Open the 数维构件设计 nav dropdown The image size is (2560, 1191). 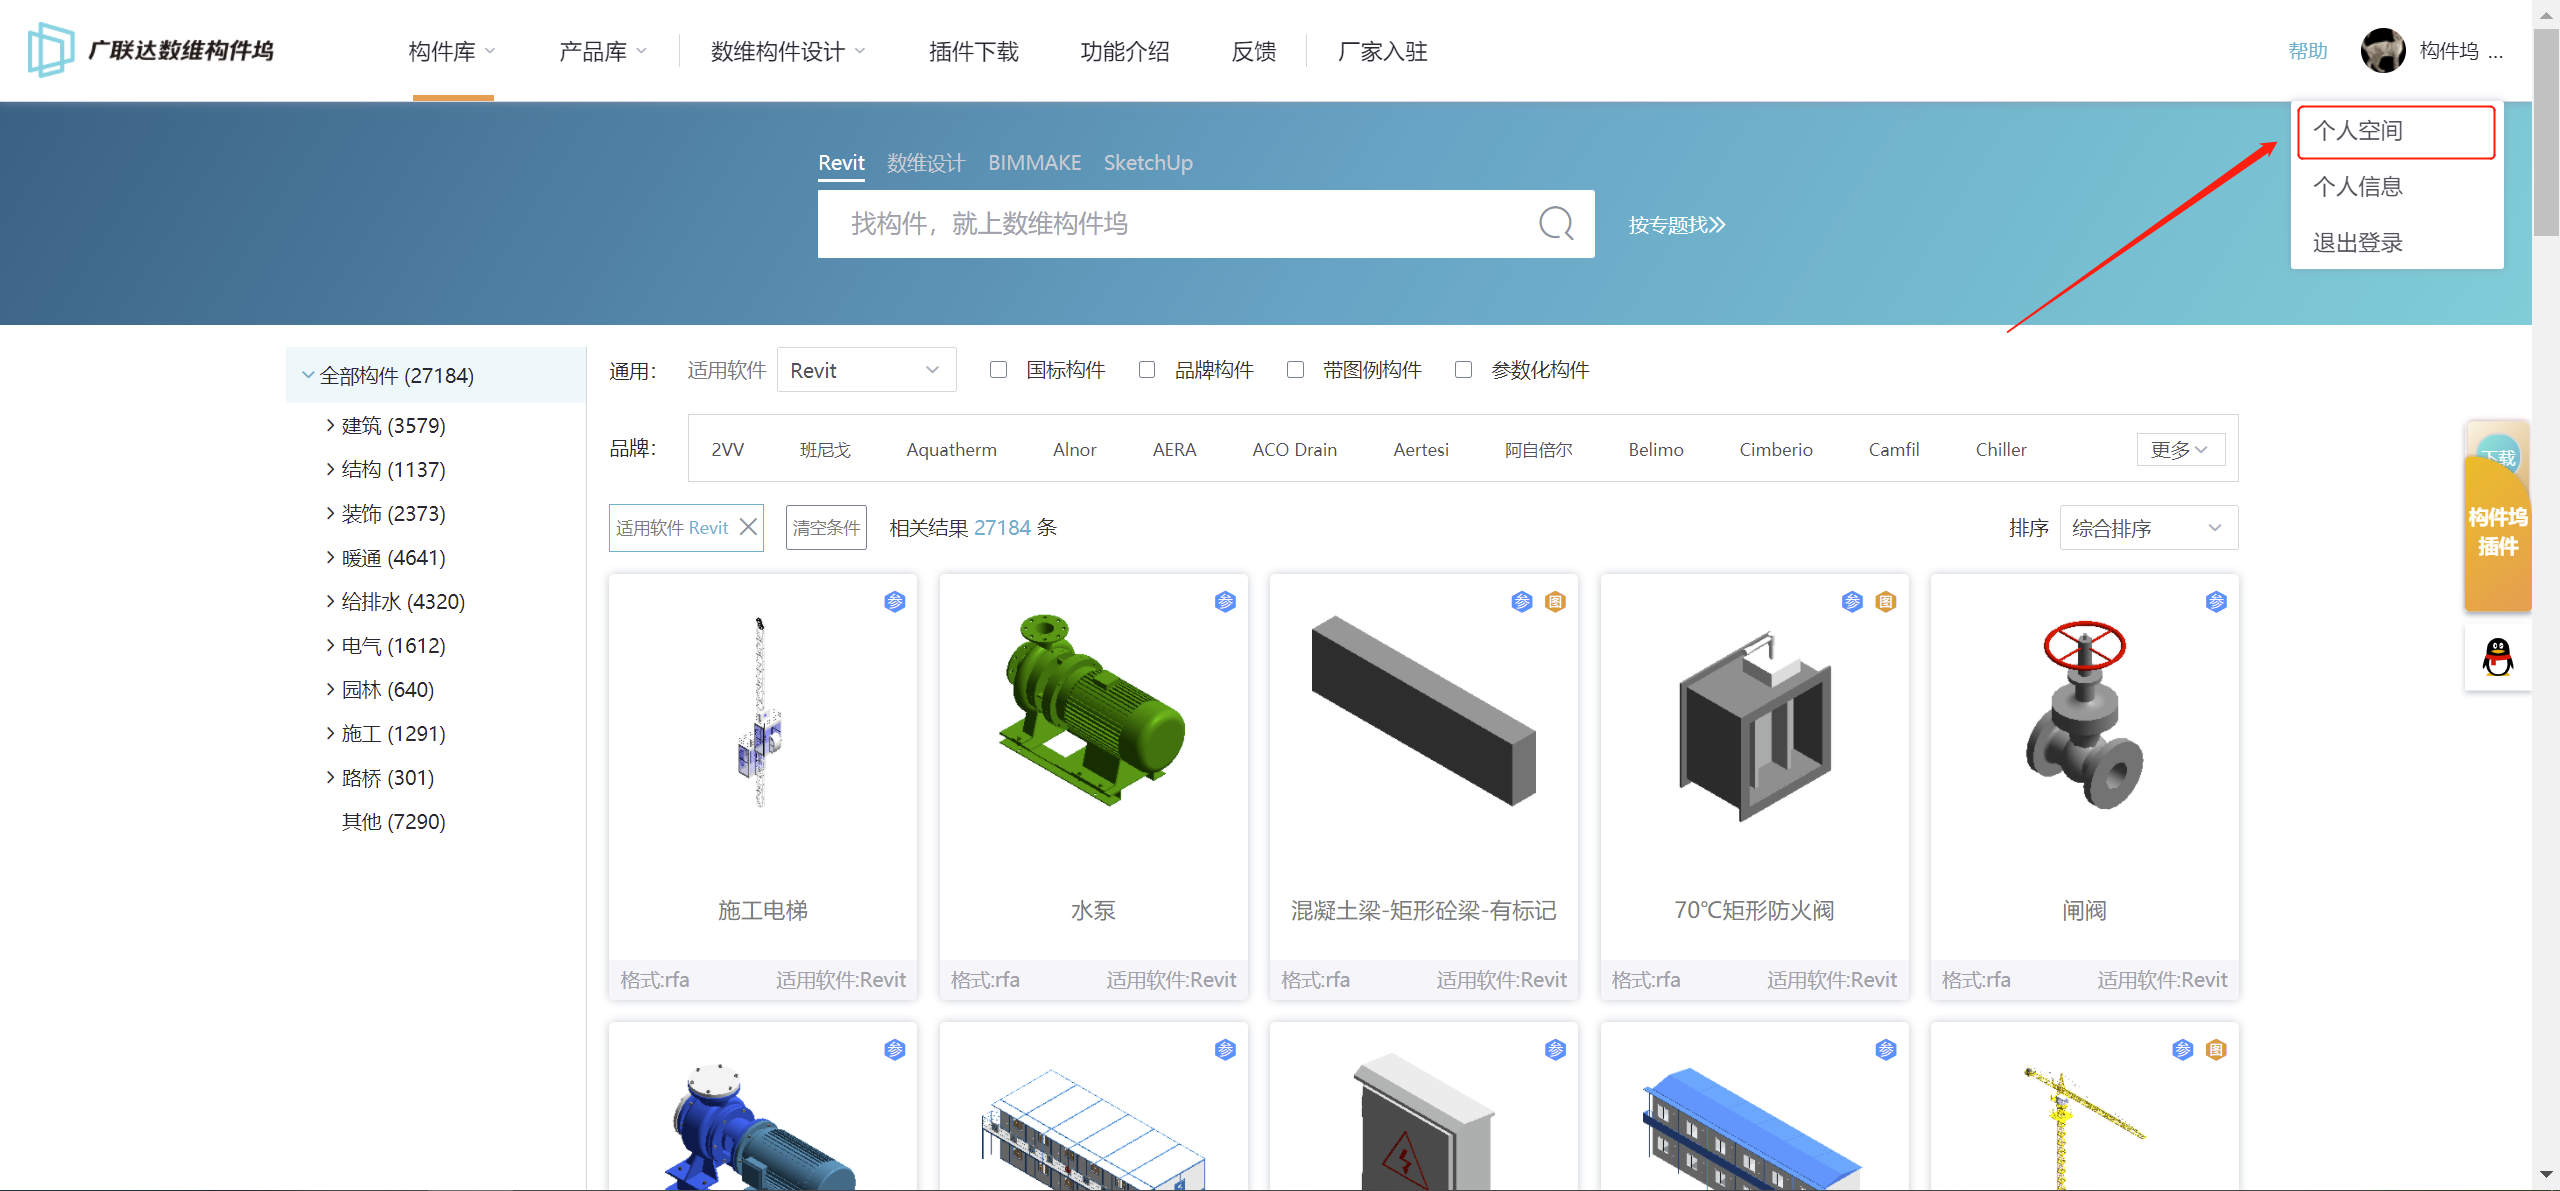coord(788,51)
